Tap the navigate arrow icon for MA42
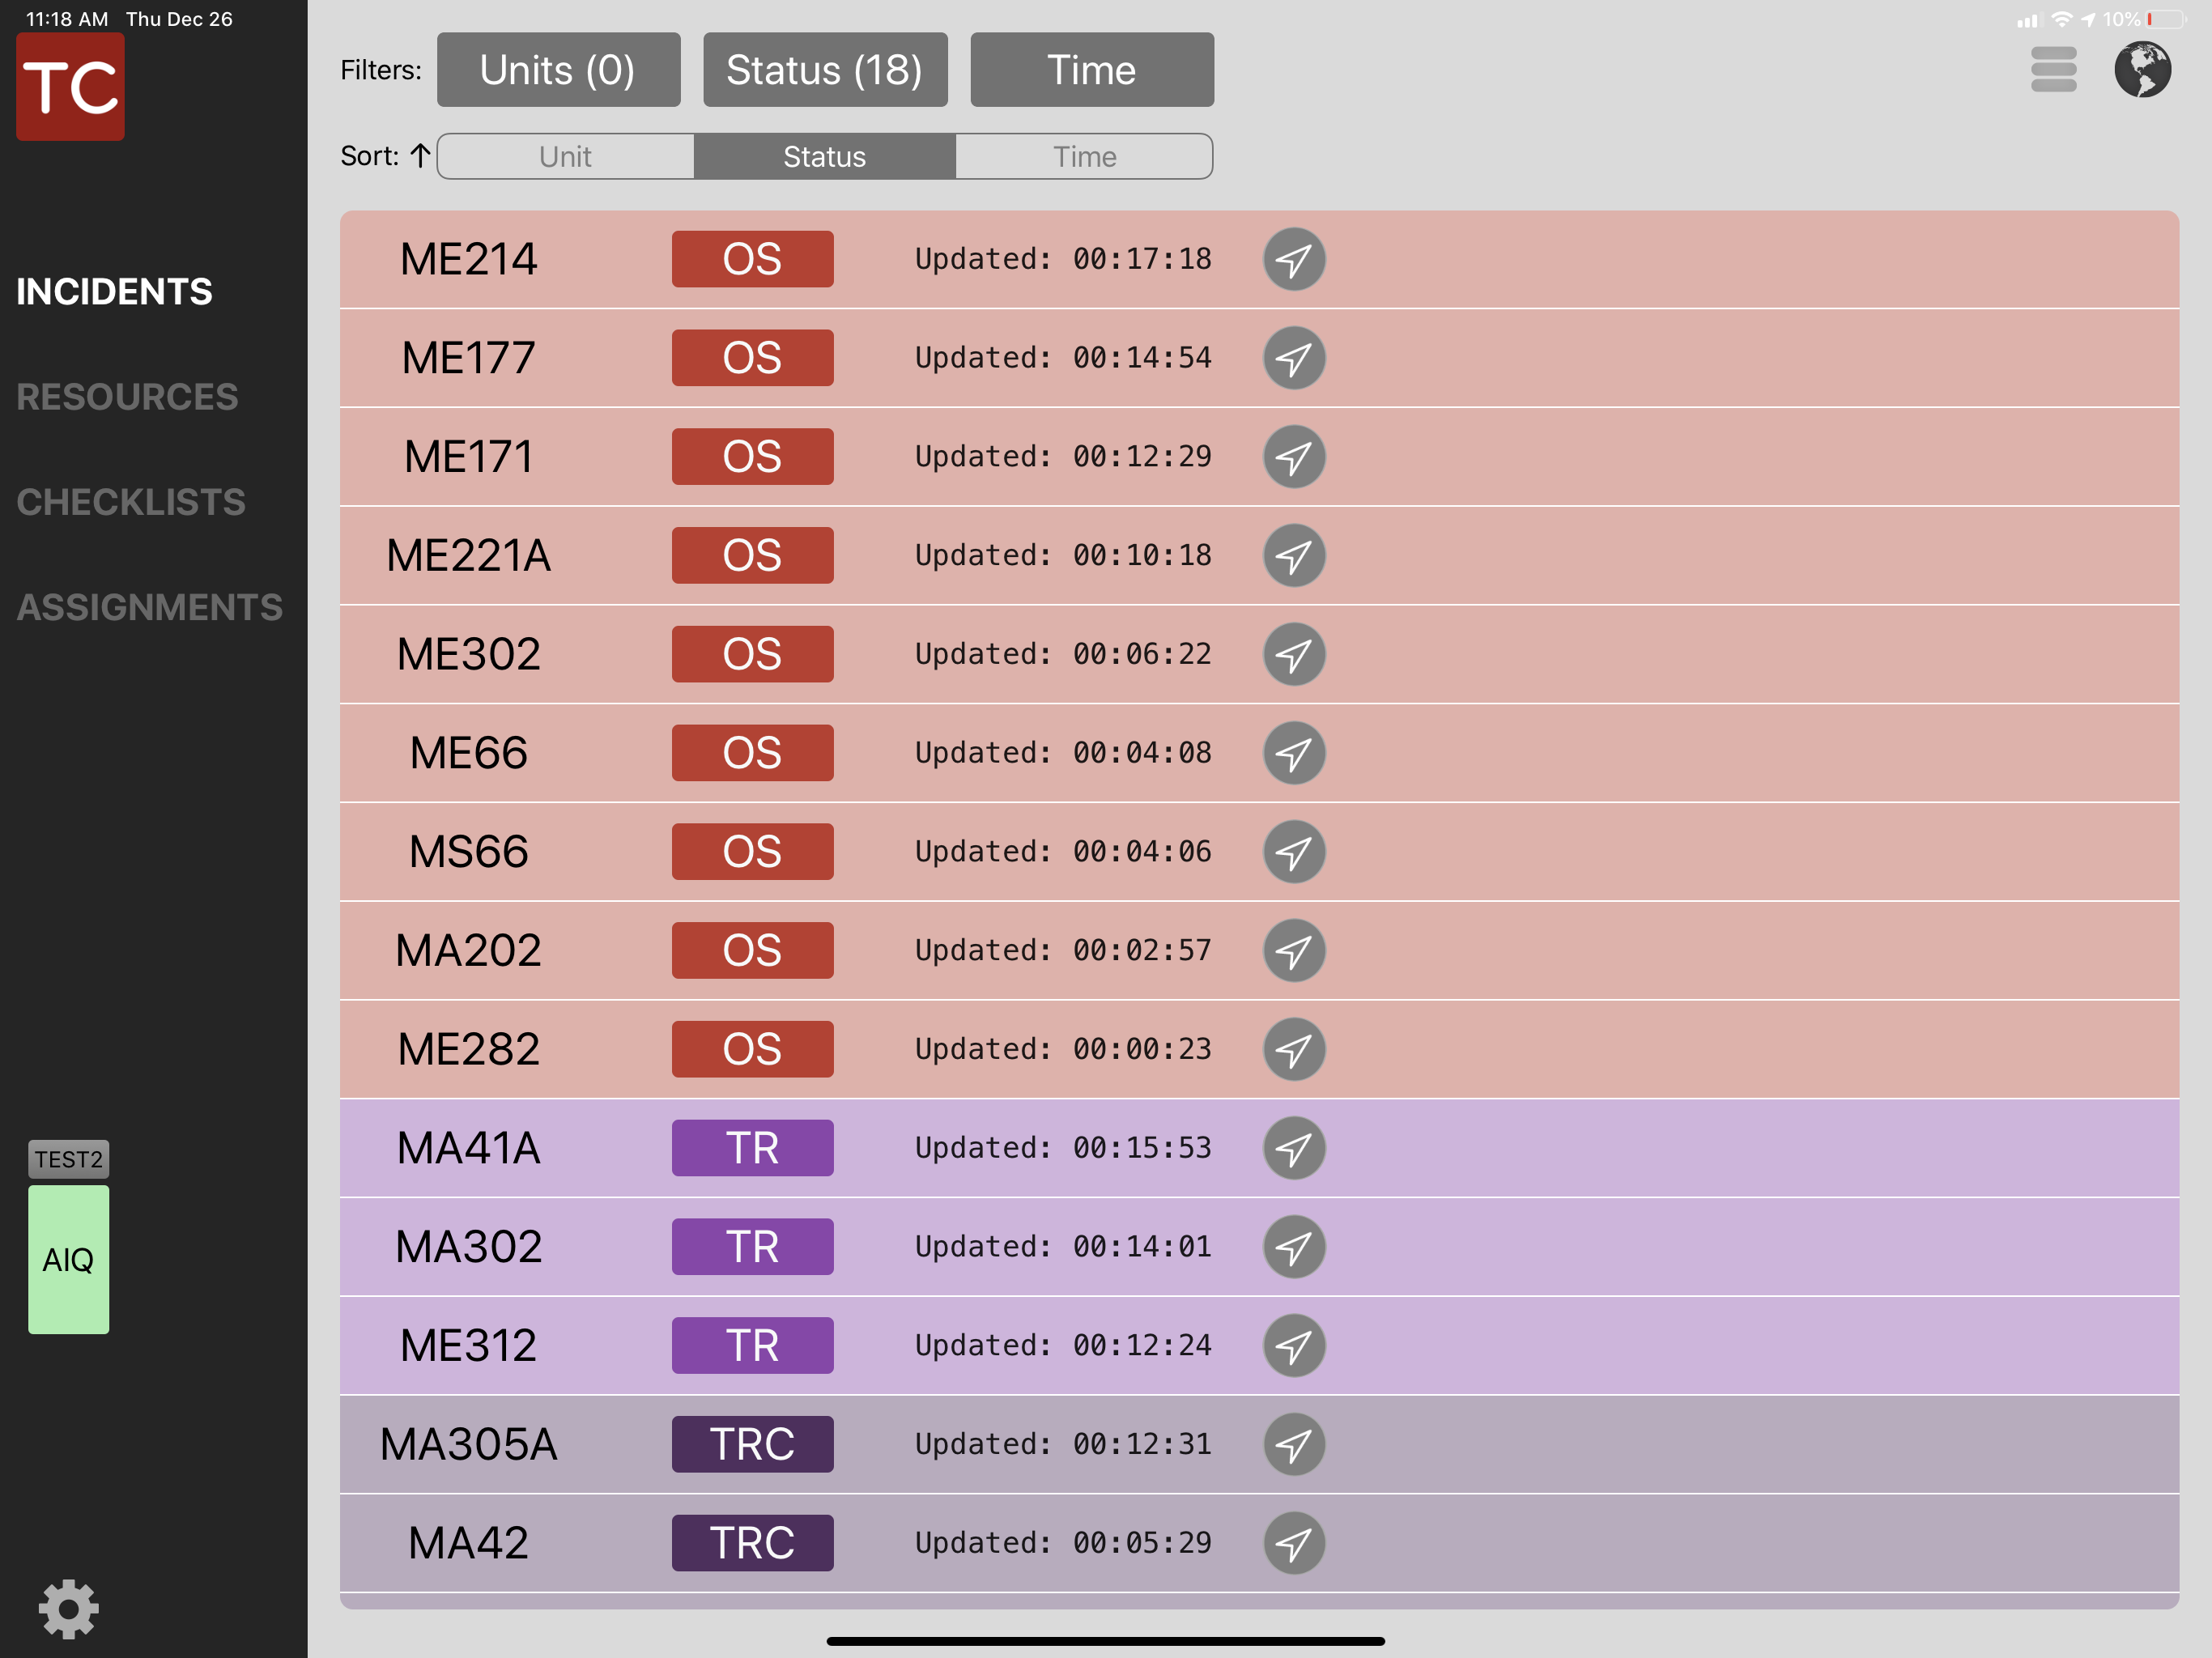Screen dimensions: 2212x1658 [1293, 1543]
